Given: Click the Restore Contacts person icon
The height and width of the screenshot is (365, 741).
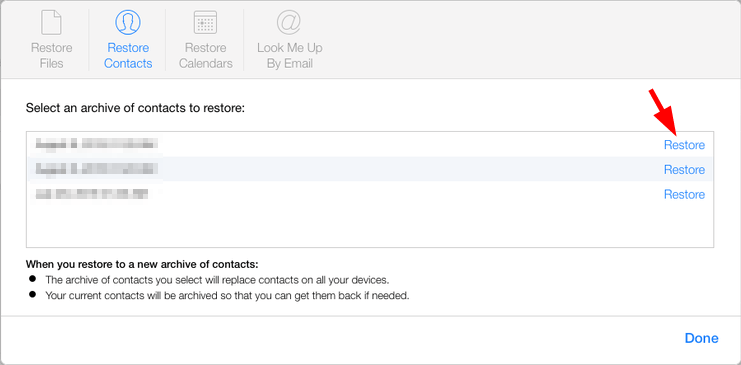Looking at the screenshot, I should tap(128, 22).
